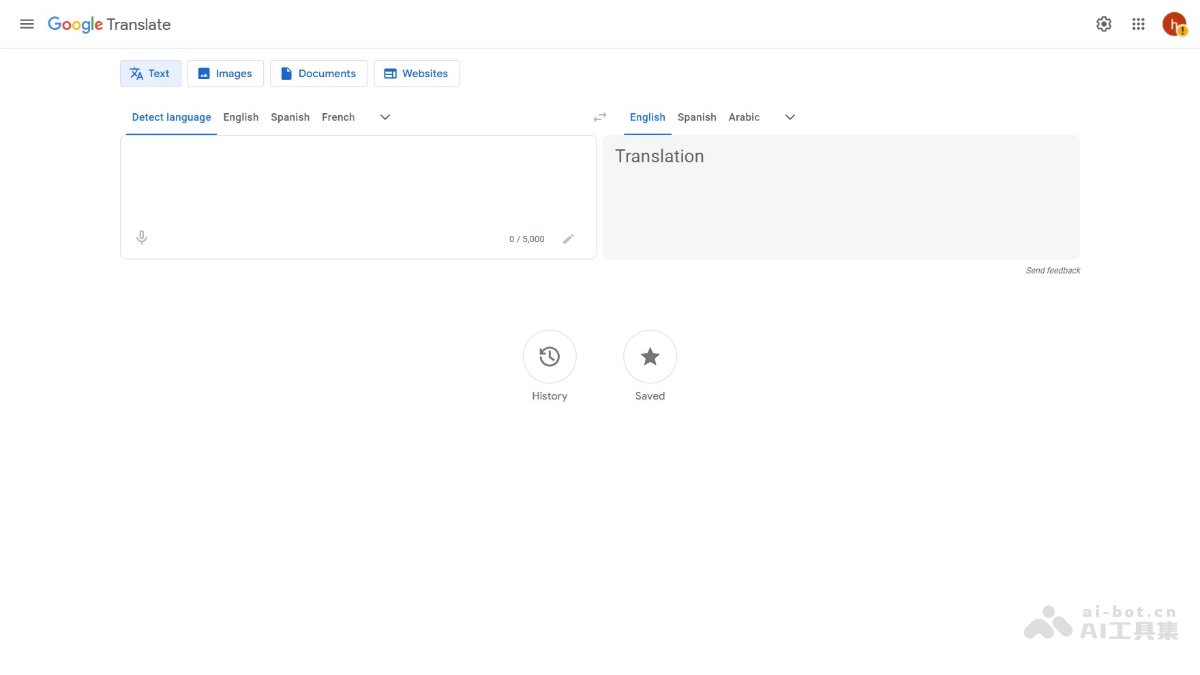Image resolution: width=1200 pixels, height=675 pixels.
Task: Open Google Translate settings gear
Action: tap(1104, 23)
